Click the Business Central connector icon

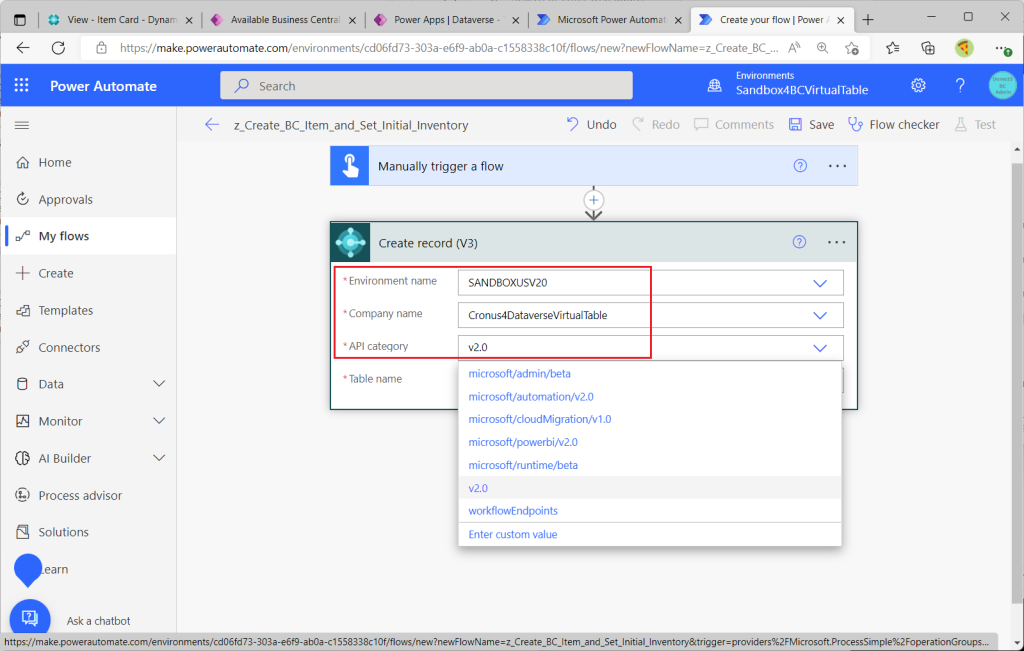tap(351, 242)
